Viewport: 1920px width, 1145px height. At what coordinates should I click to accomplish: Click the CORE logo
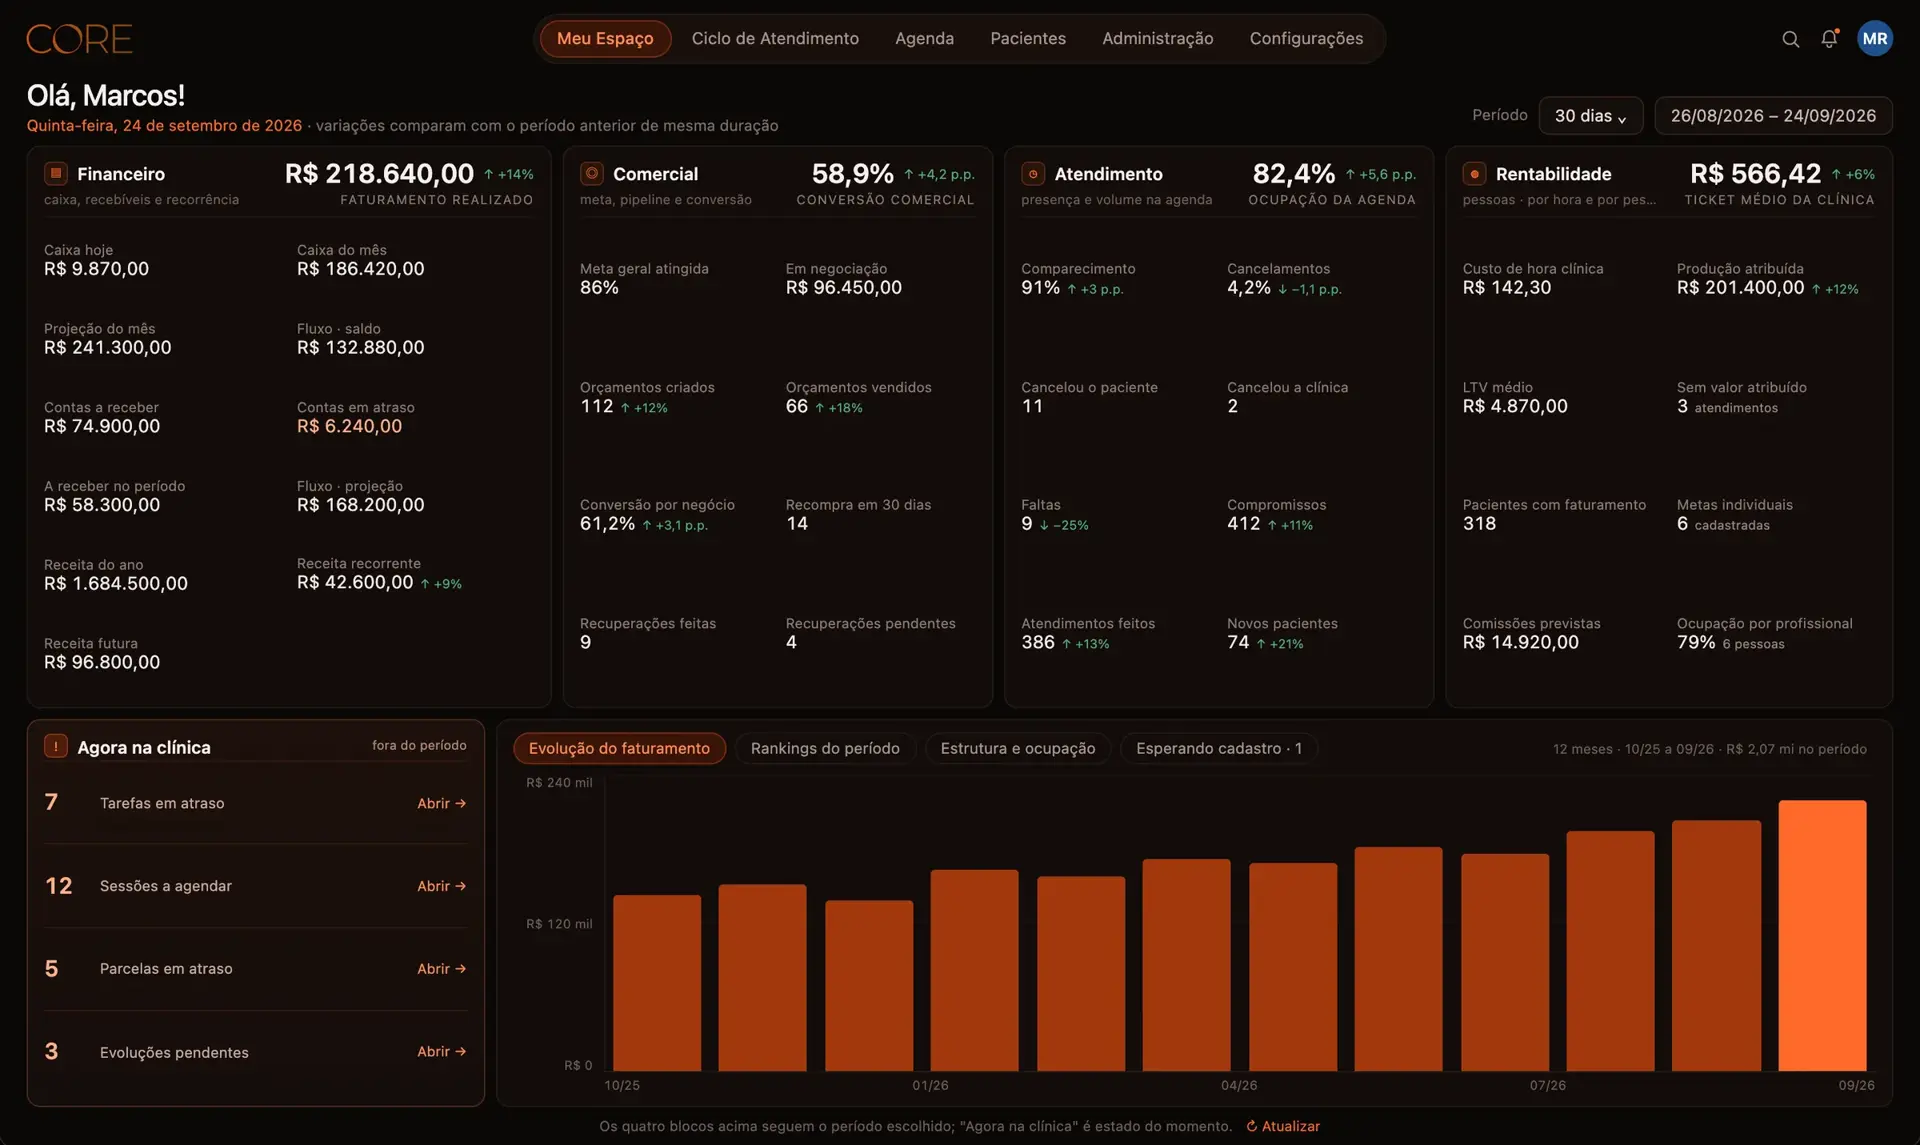pos(79,39)
